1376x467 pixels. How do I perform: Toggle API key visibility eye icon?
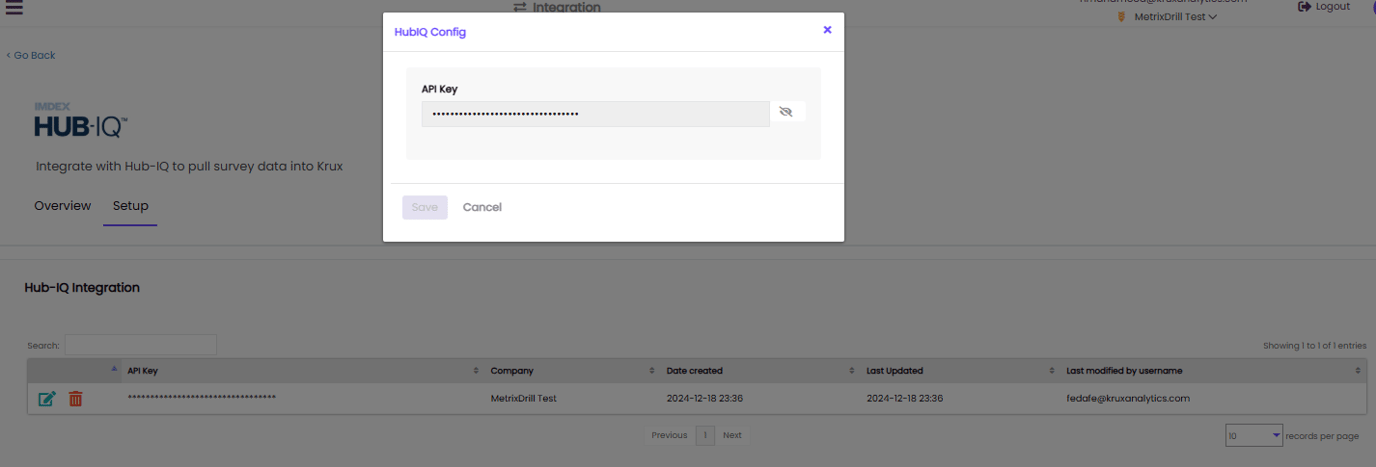pyautogui.click(x=786, y=112)
